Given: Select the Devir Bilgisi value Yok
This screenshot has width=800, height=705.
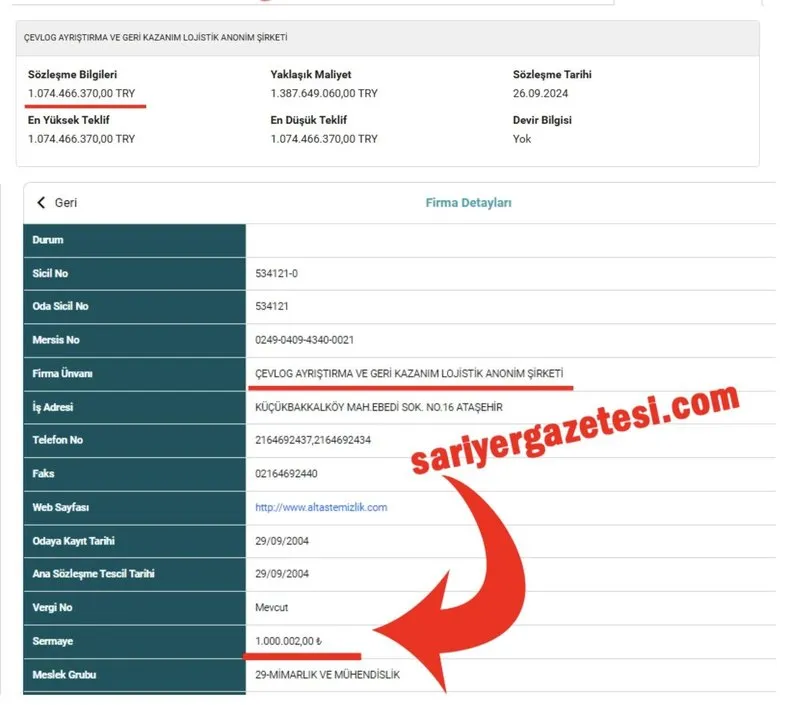Looking at the screenshot, I should pyautogui.click(x=522, y=139).
